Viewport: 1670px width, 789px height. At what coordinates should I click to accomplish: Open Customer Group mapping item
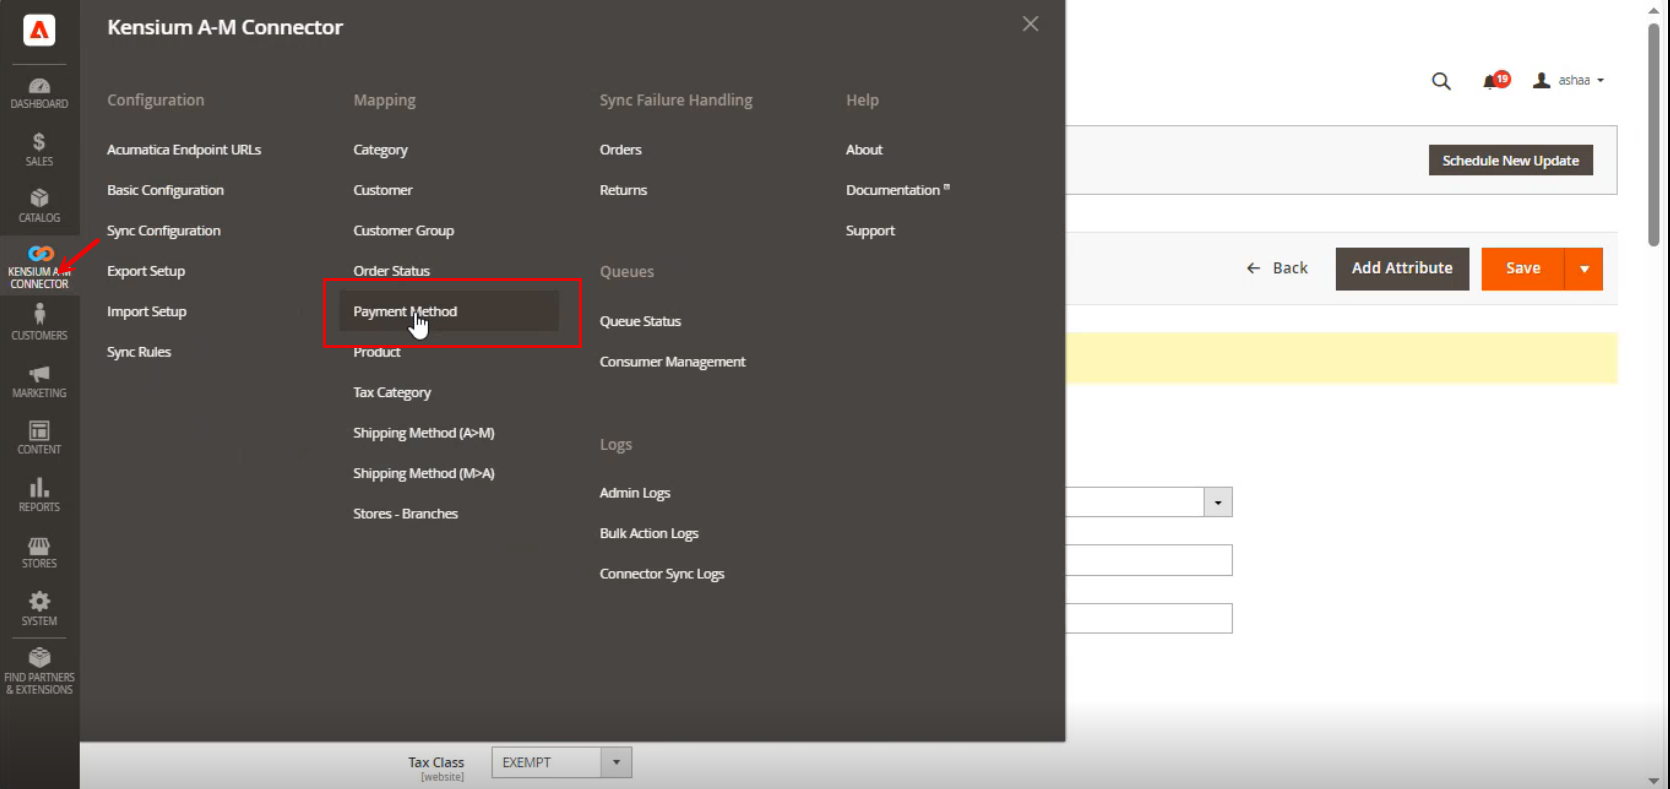(403, 231)
